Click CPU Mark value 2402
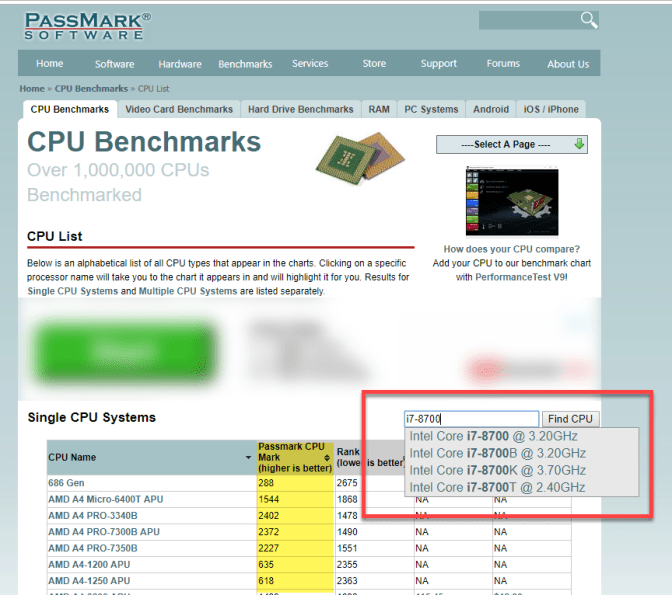This screenshot has width=672, height=595. 268,516
